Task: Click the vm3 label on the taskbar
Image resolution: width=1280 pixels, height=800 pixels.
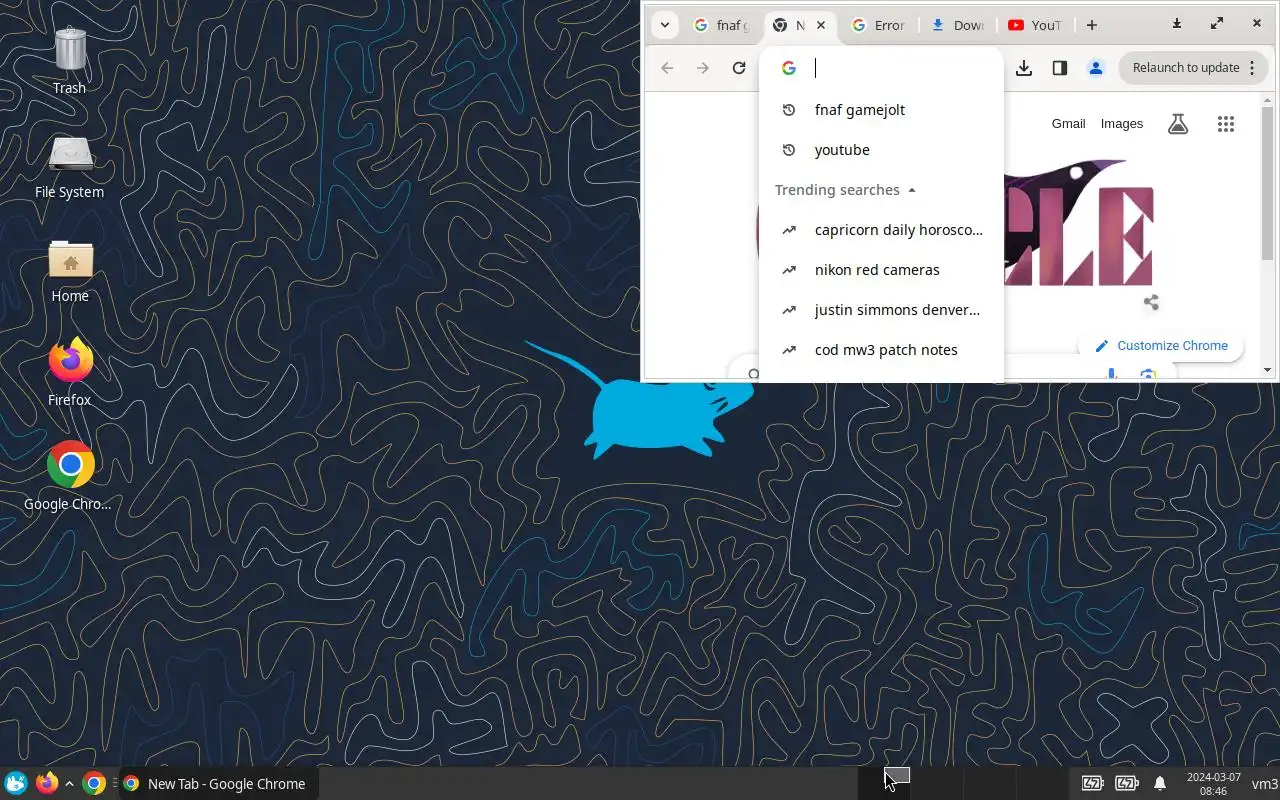Action: coord(1265,783)
